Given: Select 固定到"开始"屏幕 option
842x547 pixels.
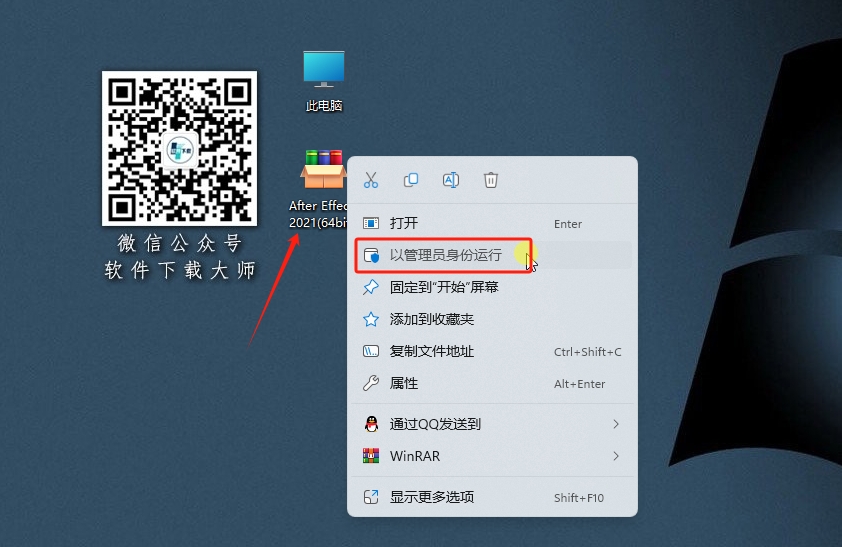Looking at the screenshot, I should [x=492, y=287].
